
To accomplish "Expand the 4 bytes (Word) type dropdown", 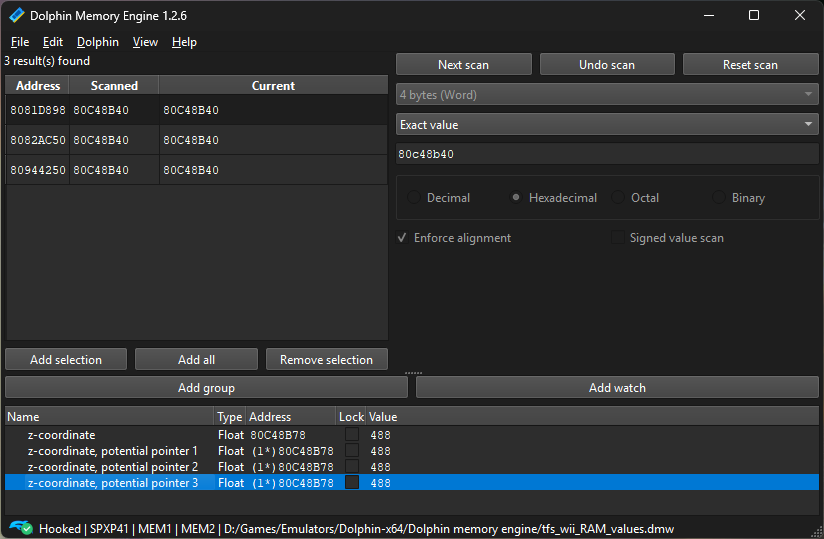I will click(x=607, y=95).
